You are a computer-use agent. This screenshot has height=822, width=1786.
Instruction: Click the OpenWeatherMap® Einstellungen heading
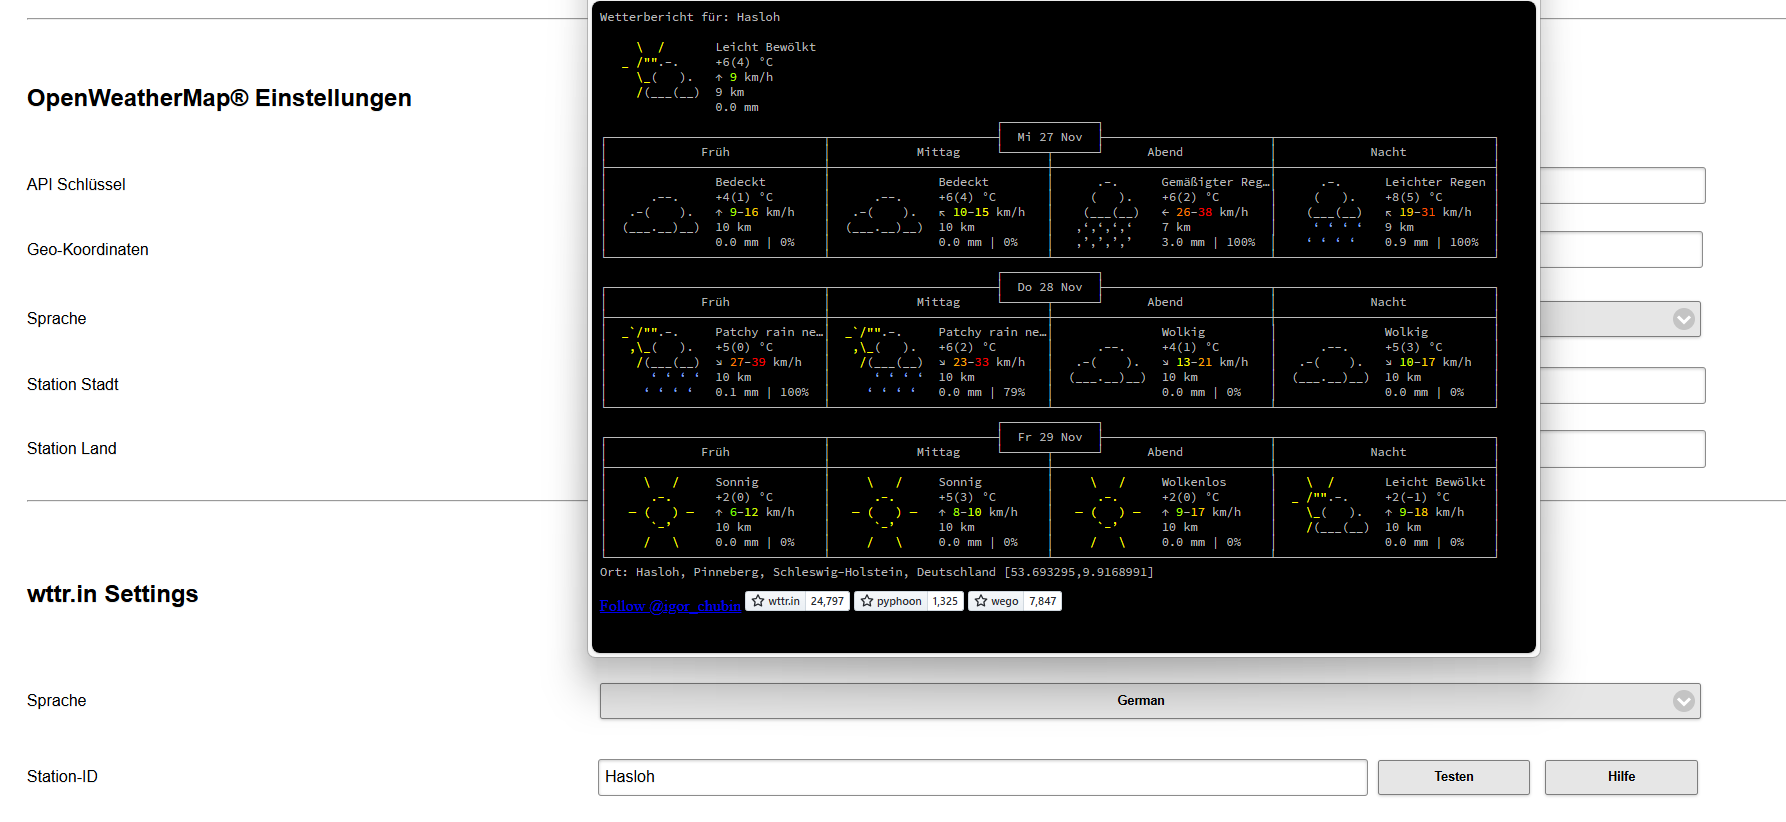point(219,98)
